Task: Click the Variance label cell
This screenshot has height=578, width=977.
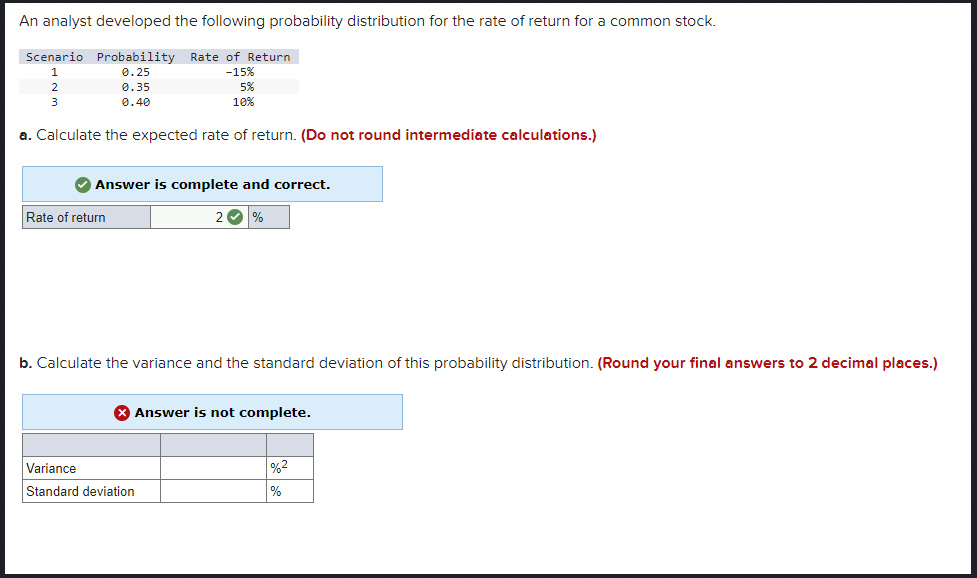Action: click(x=90, y=466)
